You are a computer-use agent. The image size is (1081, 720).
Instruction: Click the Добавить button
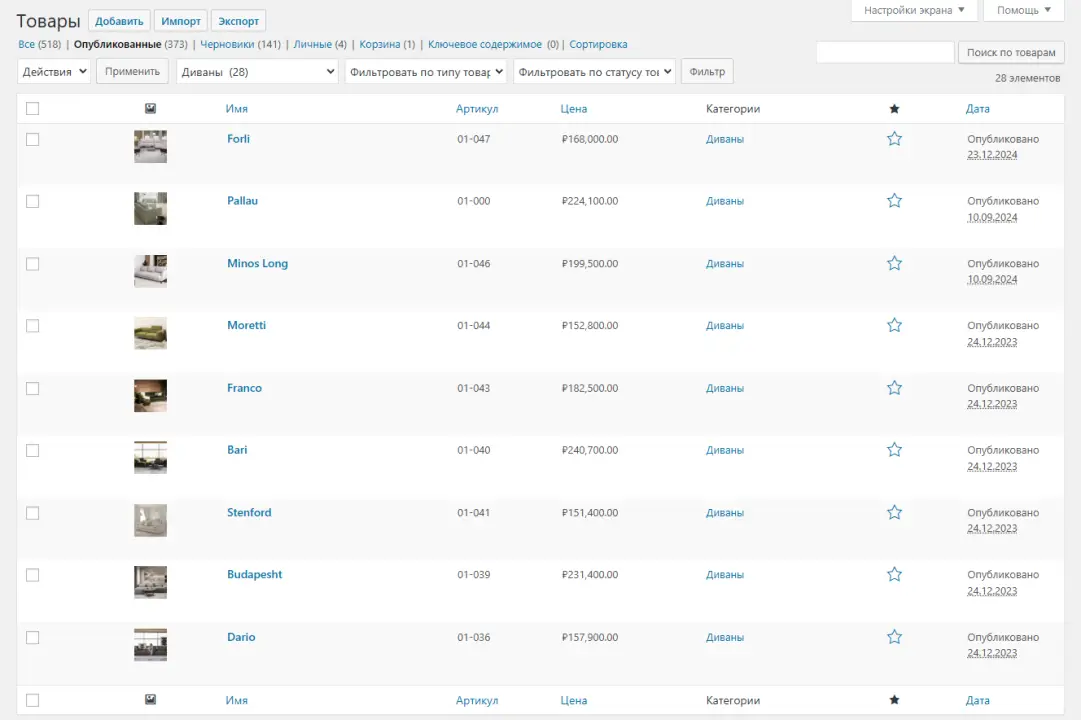click(119, 21)
